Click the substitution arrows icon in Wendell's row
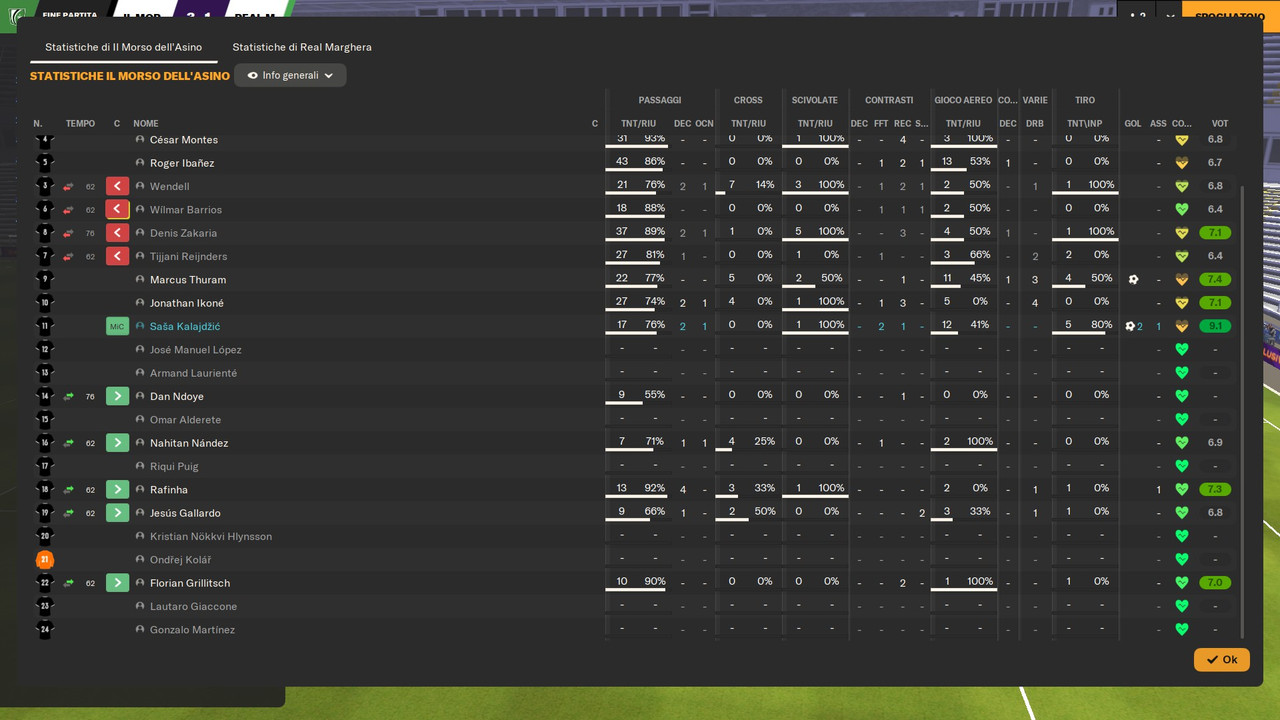Viewport: 1280px width, 720px height. 69,186
